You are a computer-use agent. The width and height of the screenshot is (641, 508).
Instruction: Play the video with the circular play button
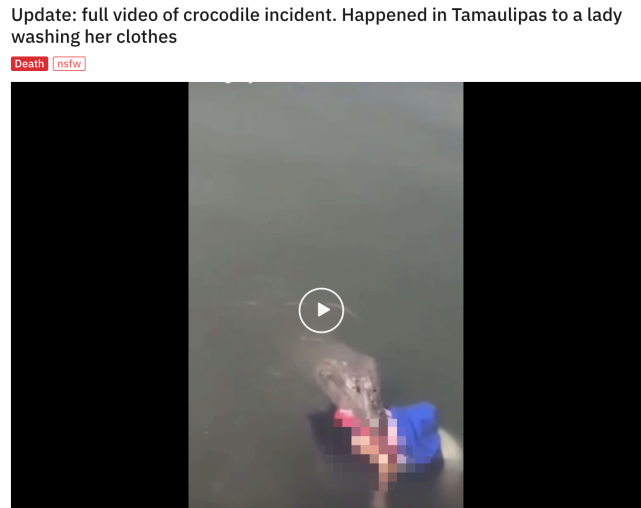(x=321, y=310)
